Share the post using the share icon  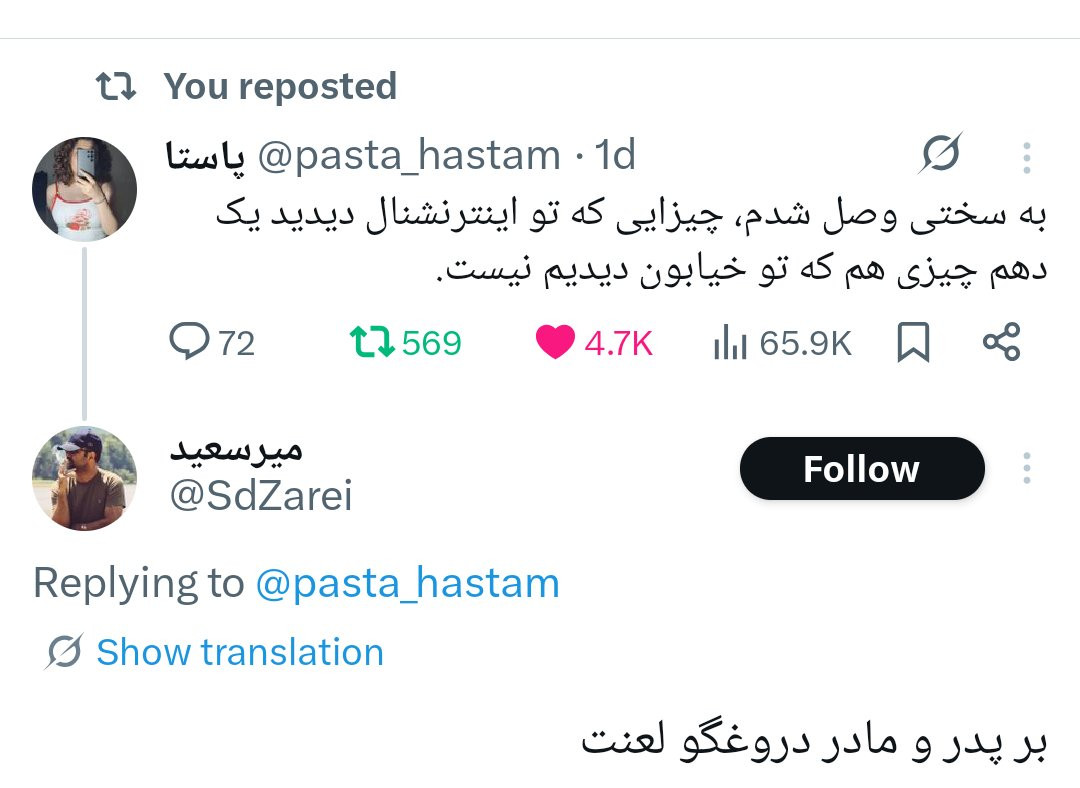[x=1001, y=342]
